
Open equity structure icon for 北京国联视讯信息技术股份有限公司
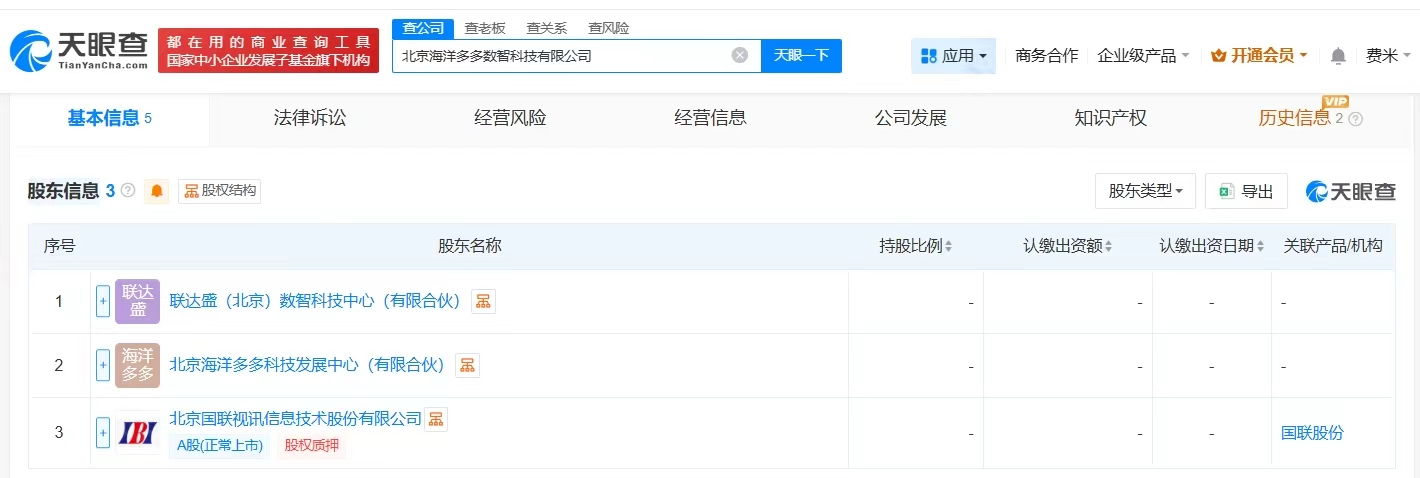(x=435, y=419)
